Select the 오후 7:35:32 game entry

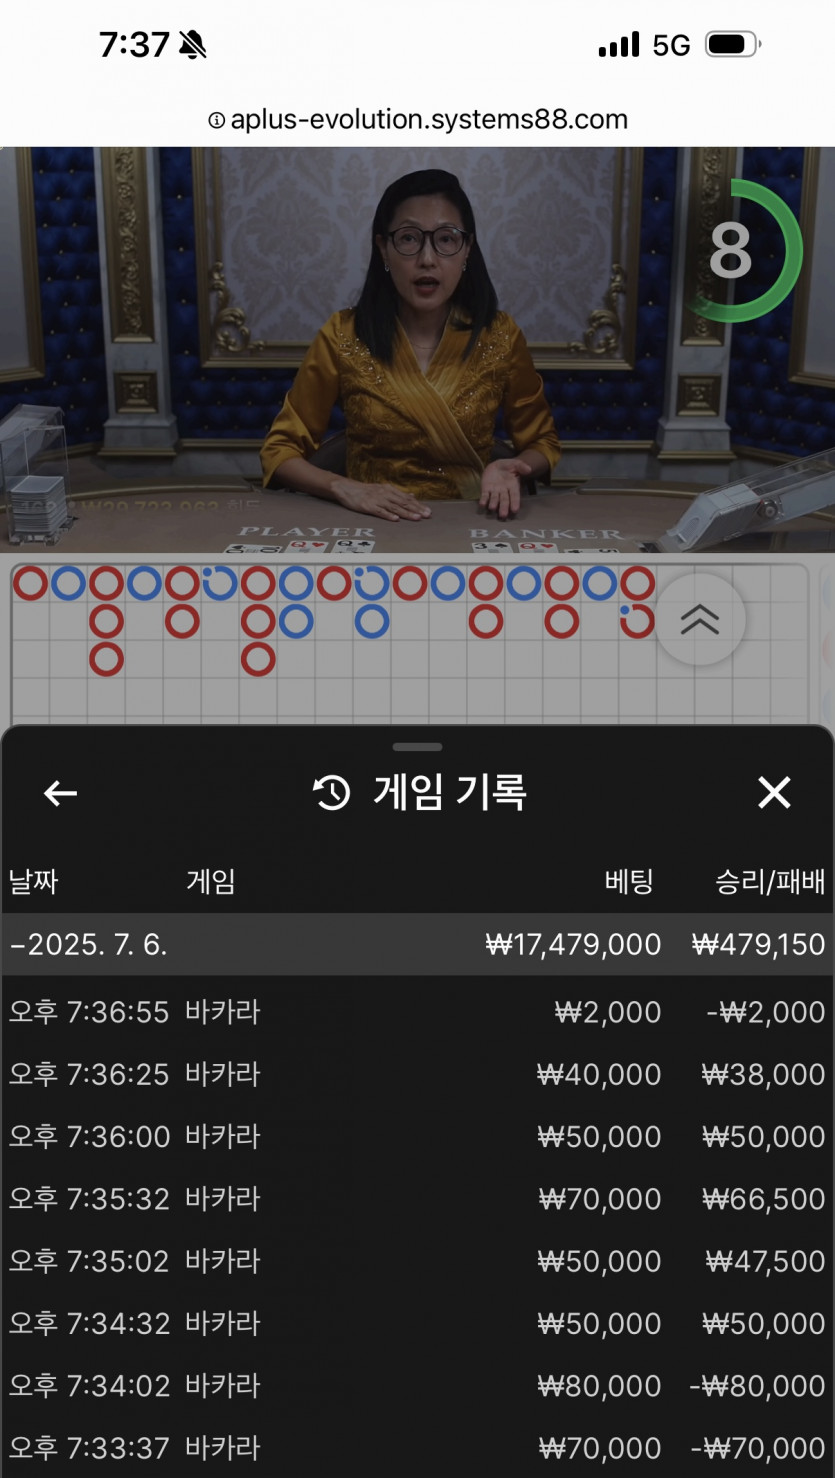click(417, 1199)
